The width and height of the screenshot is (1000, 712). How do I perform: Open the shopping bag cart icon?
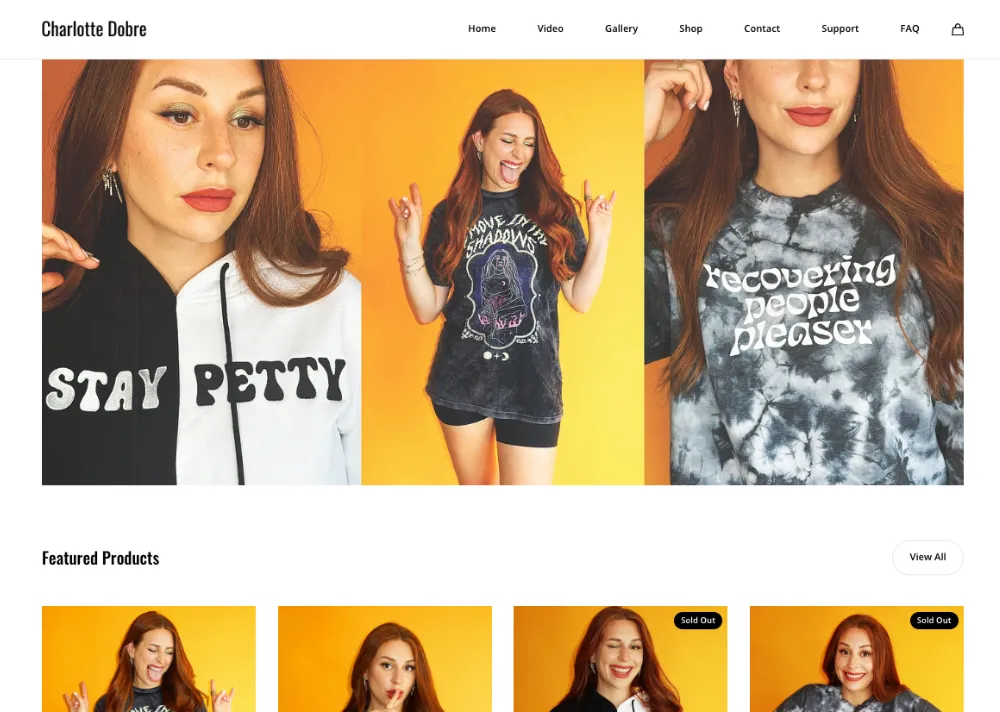click(x=957, y=29)
